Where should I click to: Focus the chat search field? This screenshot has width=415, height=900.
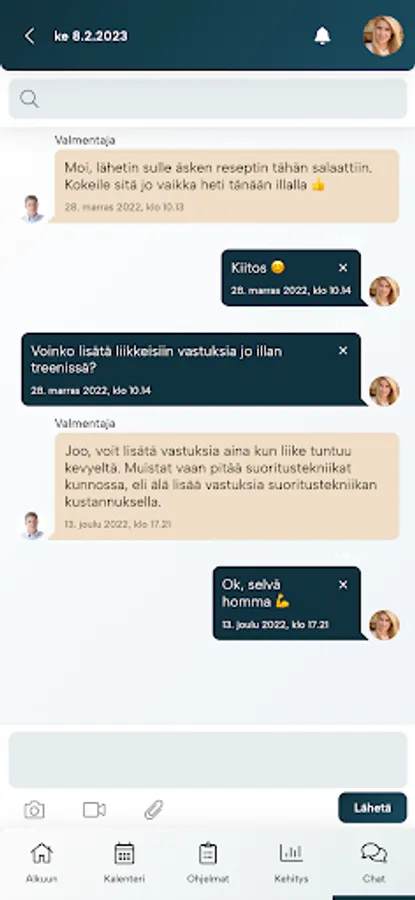[208, 99]
